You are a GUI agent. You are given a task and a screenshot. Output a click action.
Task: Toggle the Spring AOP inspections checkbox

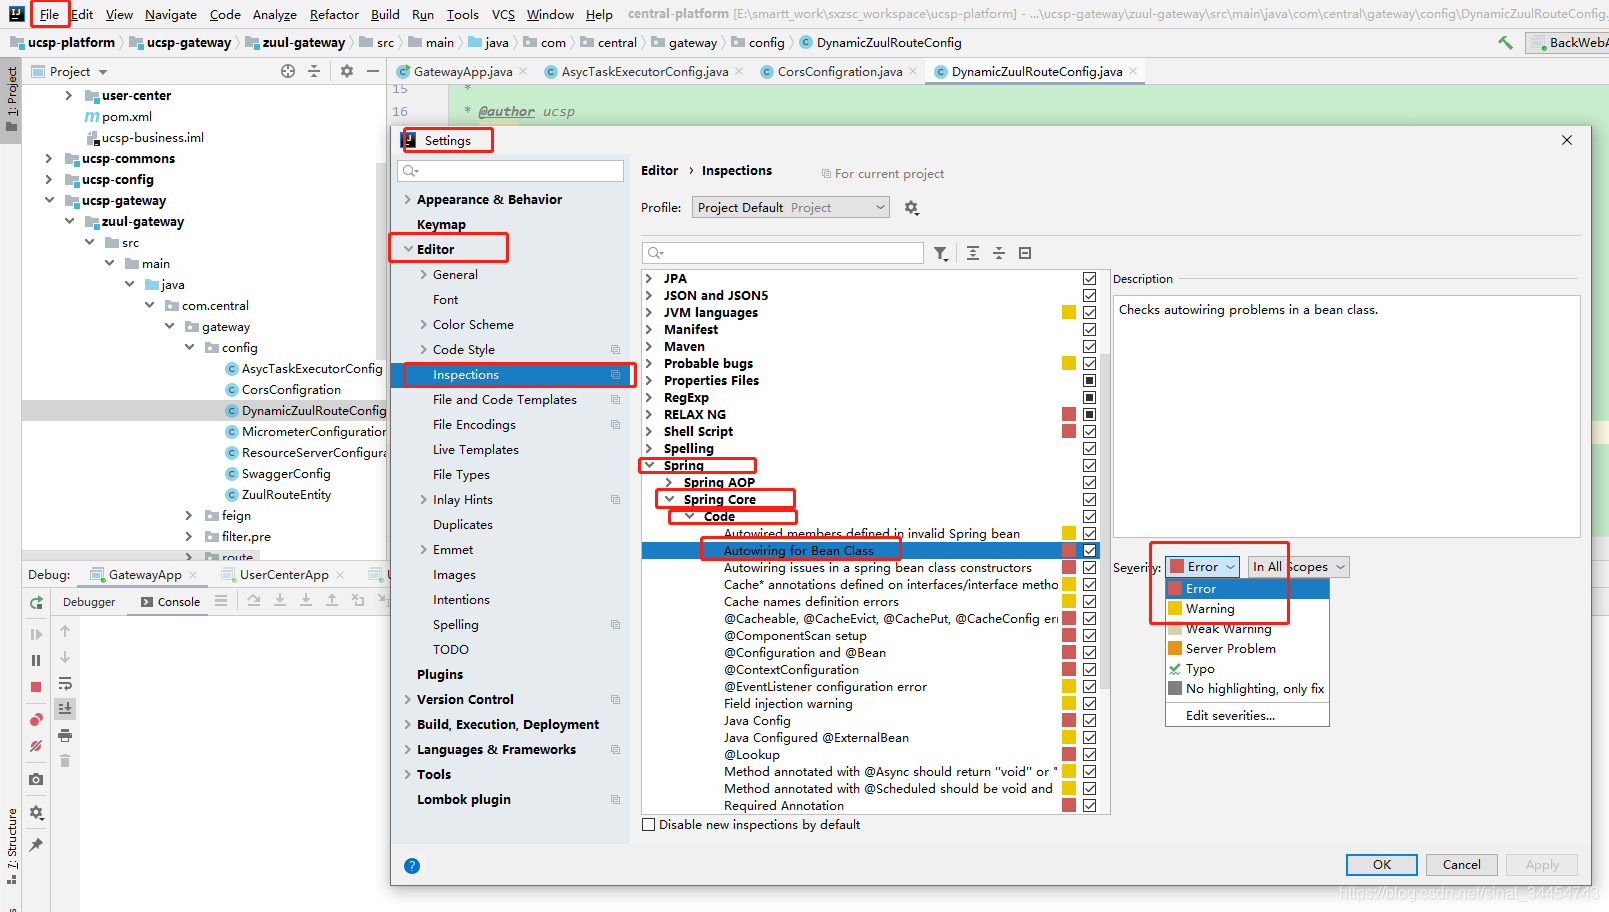click(1090, 483)
